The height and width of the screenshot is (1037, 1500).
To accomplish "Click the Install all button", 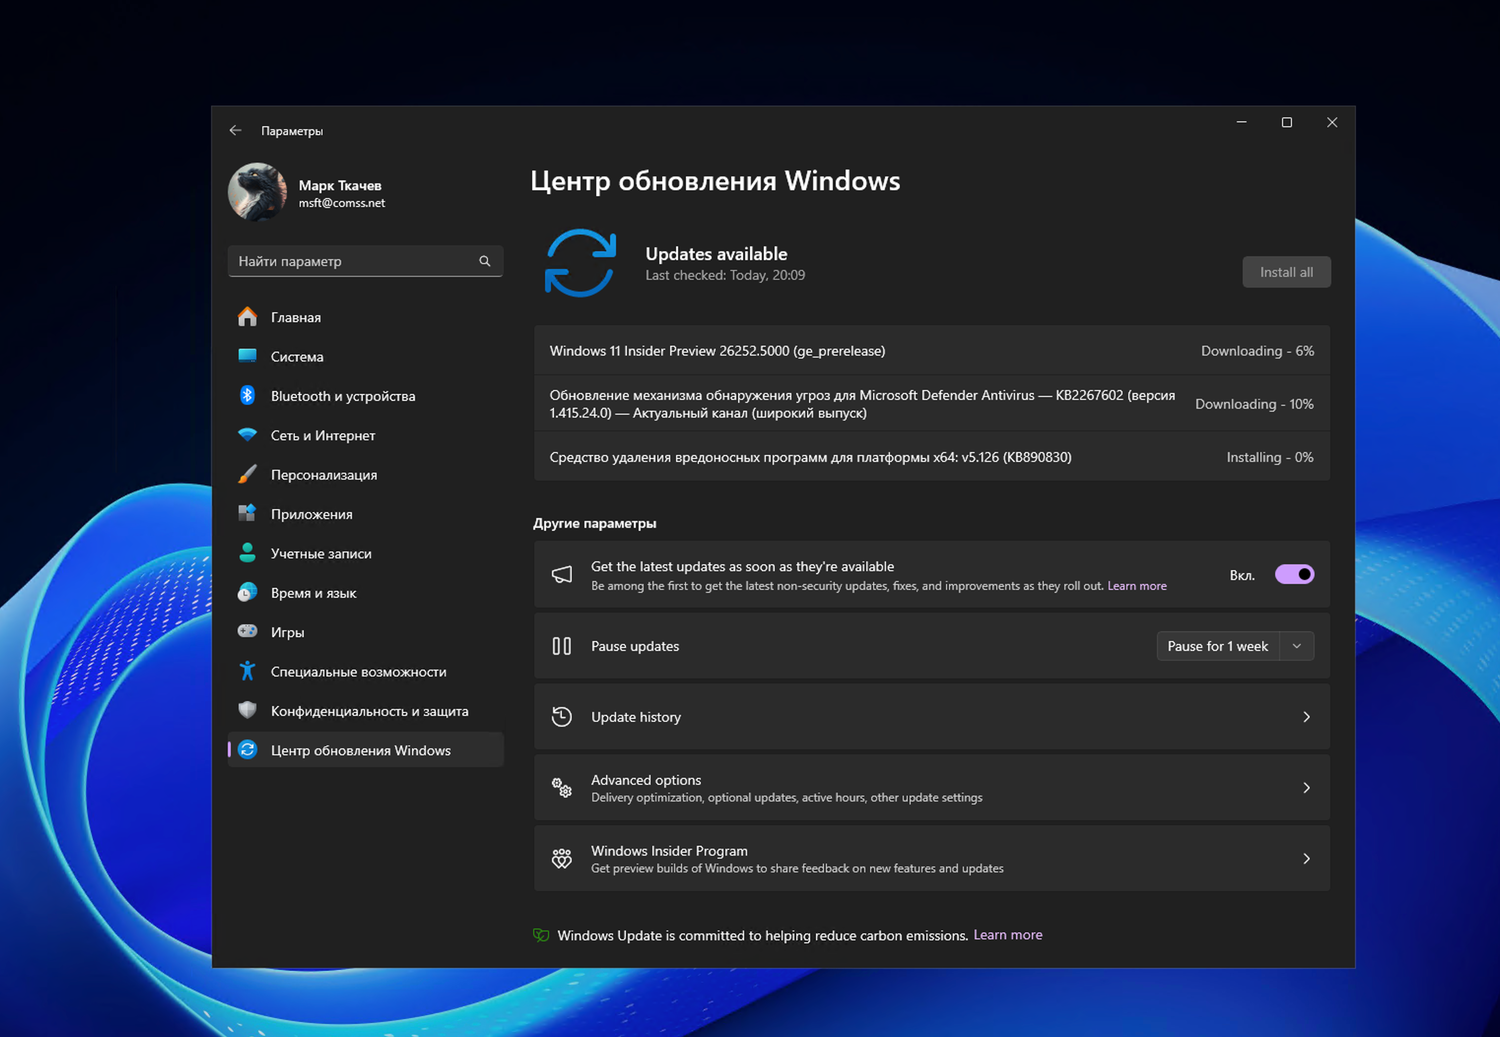I will (1286, 271).
